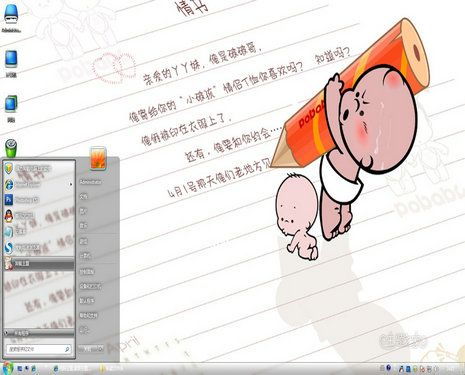The image size is (465, 375).
Task: Expand All Programs in the Start menu
Action: coord(39,333)
